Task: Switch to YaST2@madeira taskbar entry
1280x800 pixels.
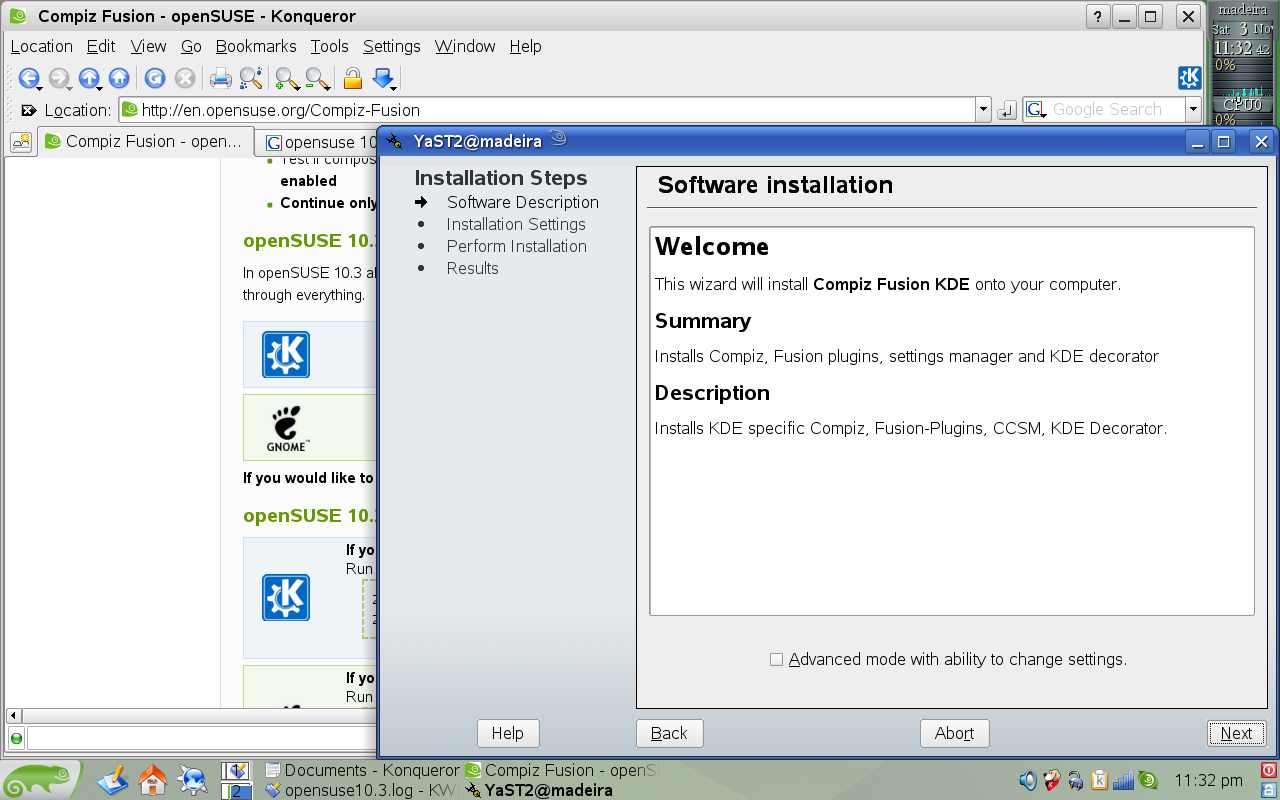Action: coord(563,790)
